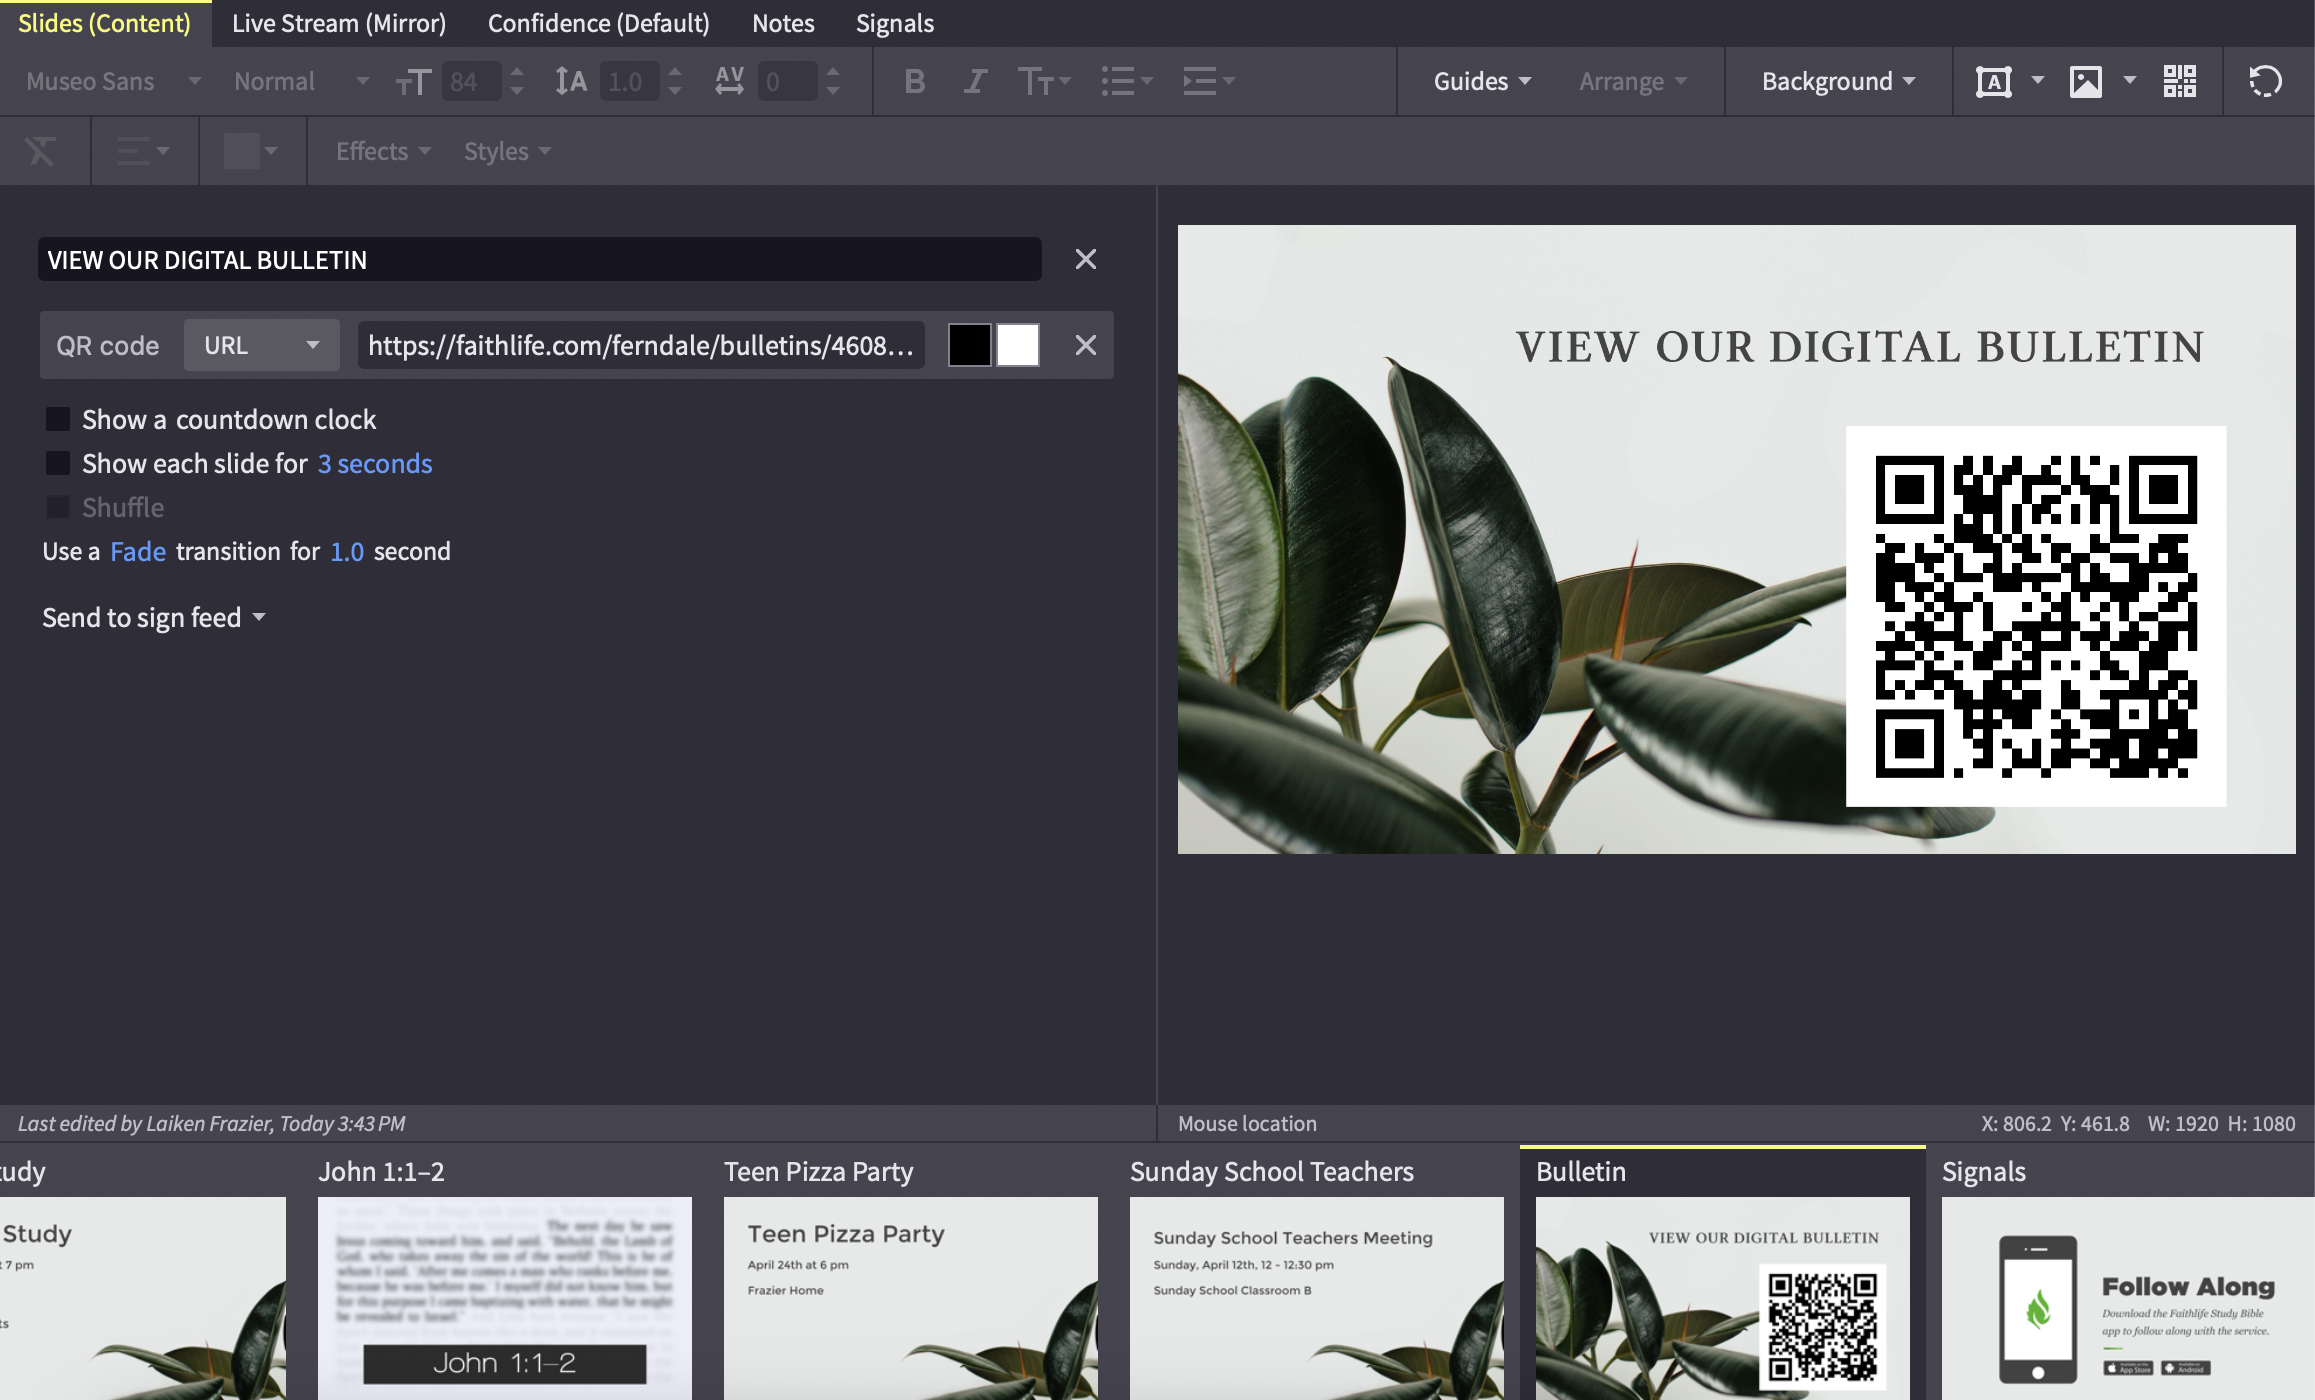Viewport: 2315px width, 1400px height.
Task: Increase the line spacing value
Action: coord(675,71)
